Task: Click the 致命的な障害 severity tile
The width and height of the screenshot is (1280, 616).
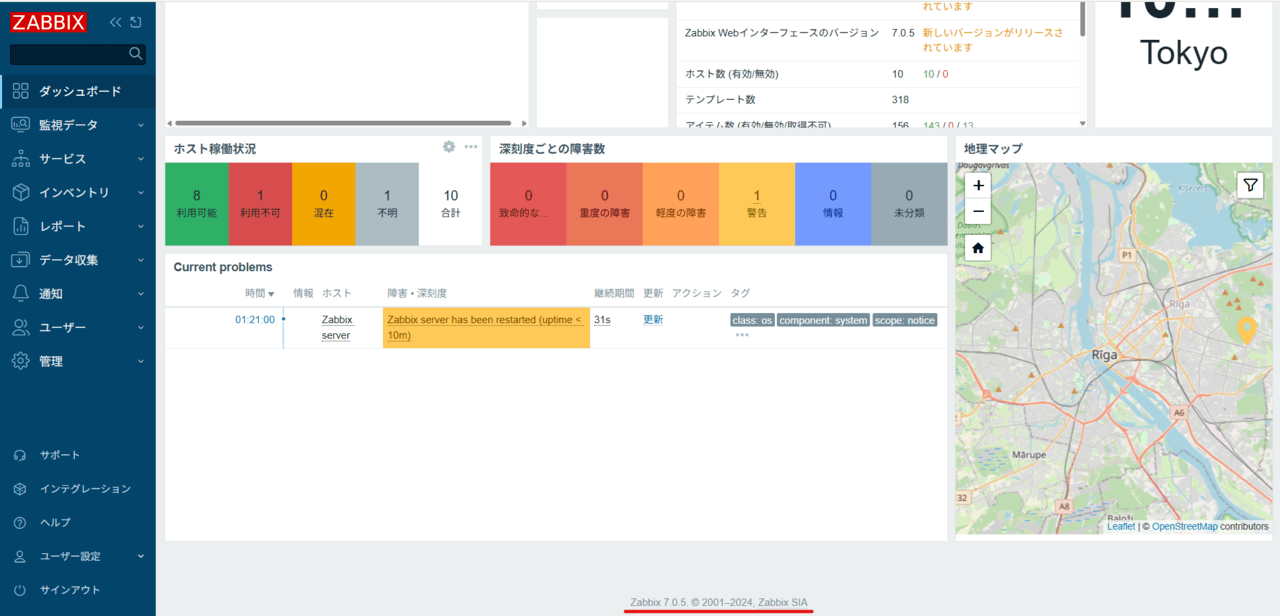Action: point(528,204)
